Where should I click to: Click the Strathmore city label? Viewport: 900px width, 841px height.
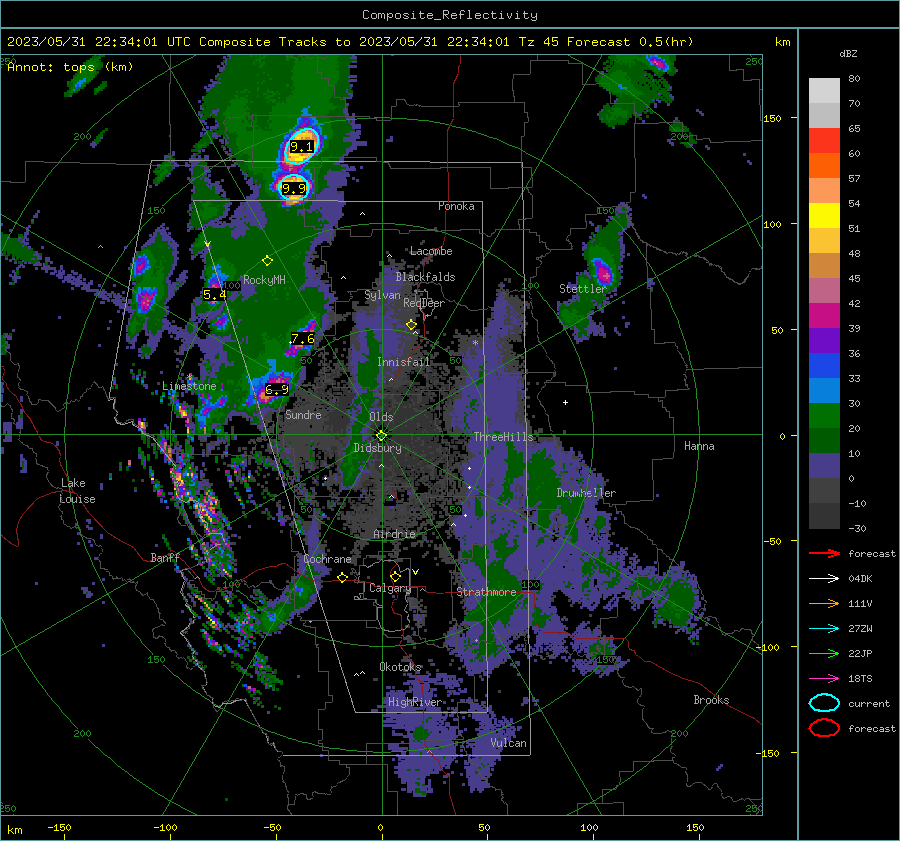tap(486, 592)
